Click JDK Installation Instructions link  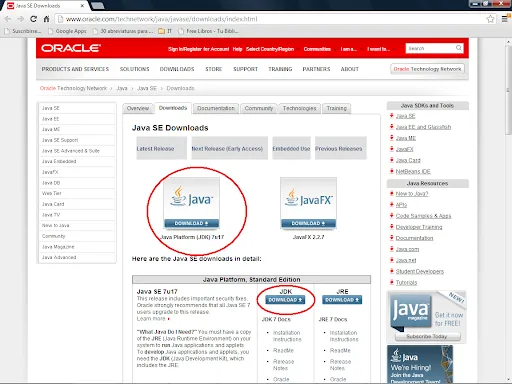287,336
